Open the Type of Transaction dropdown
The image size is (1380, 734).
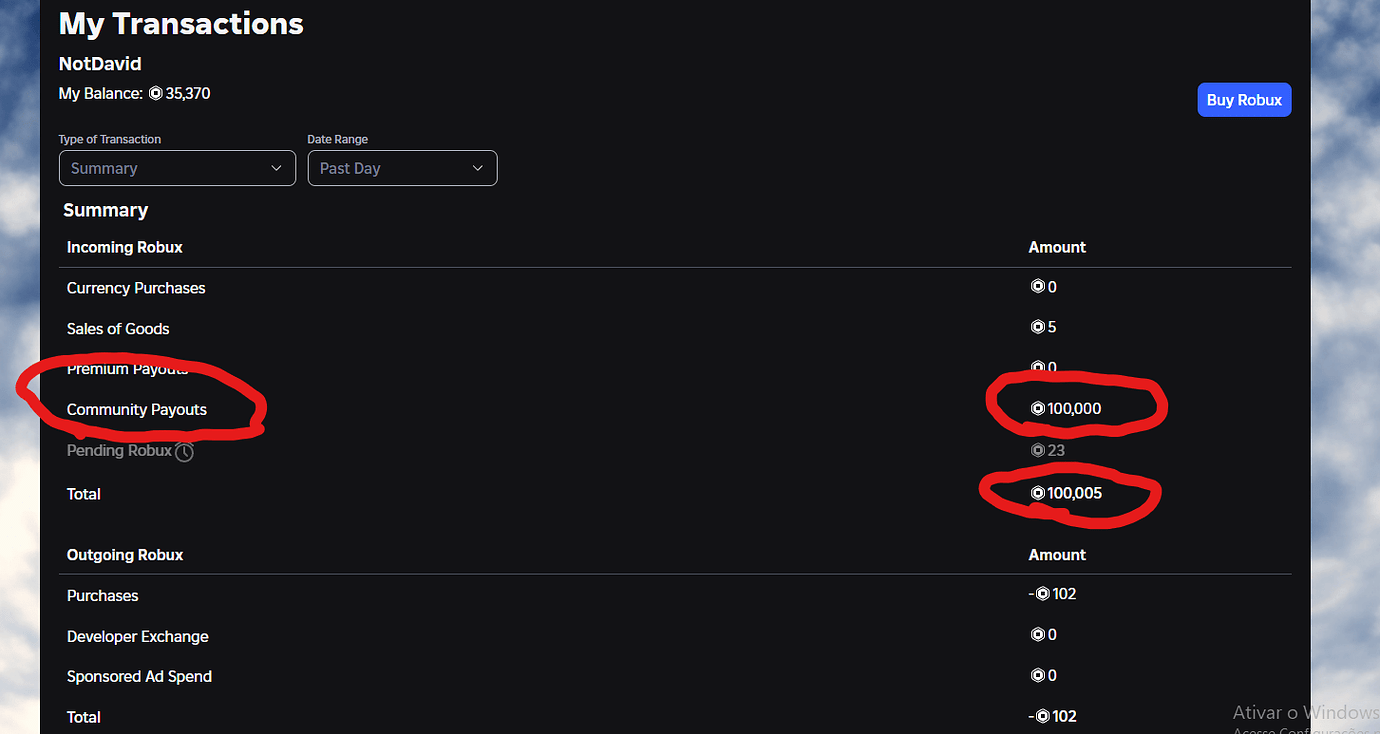tap(177, 168)
